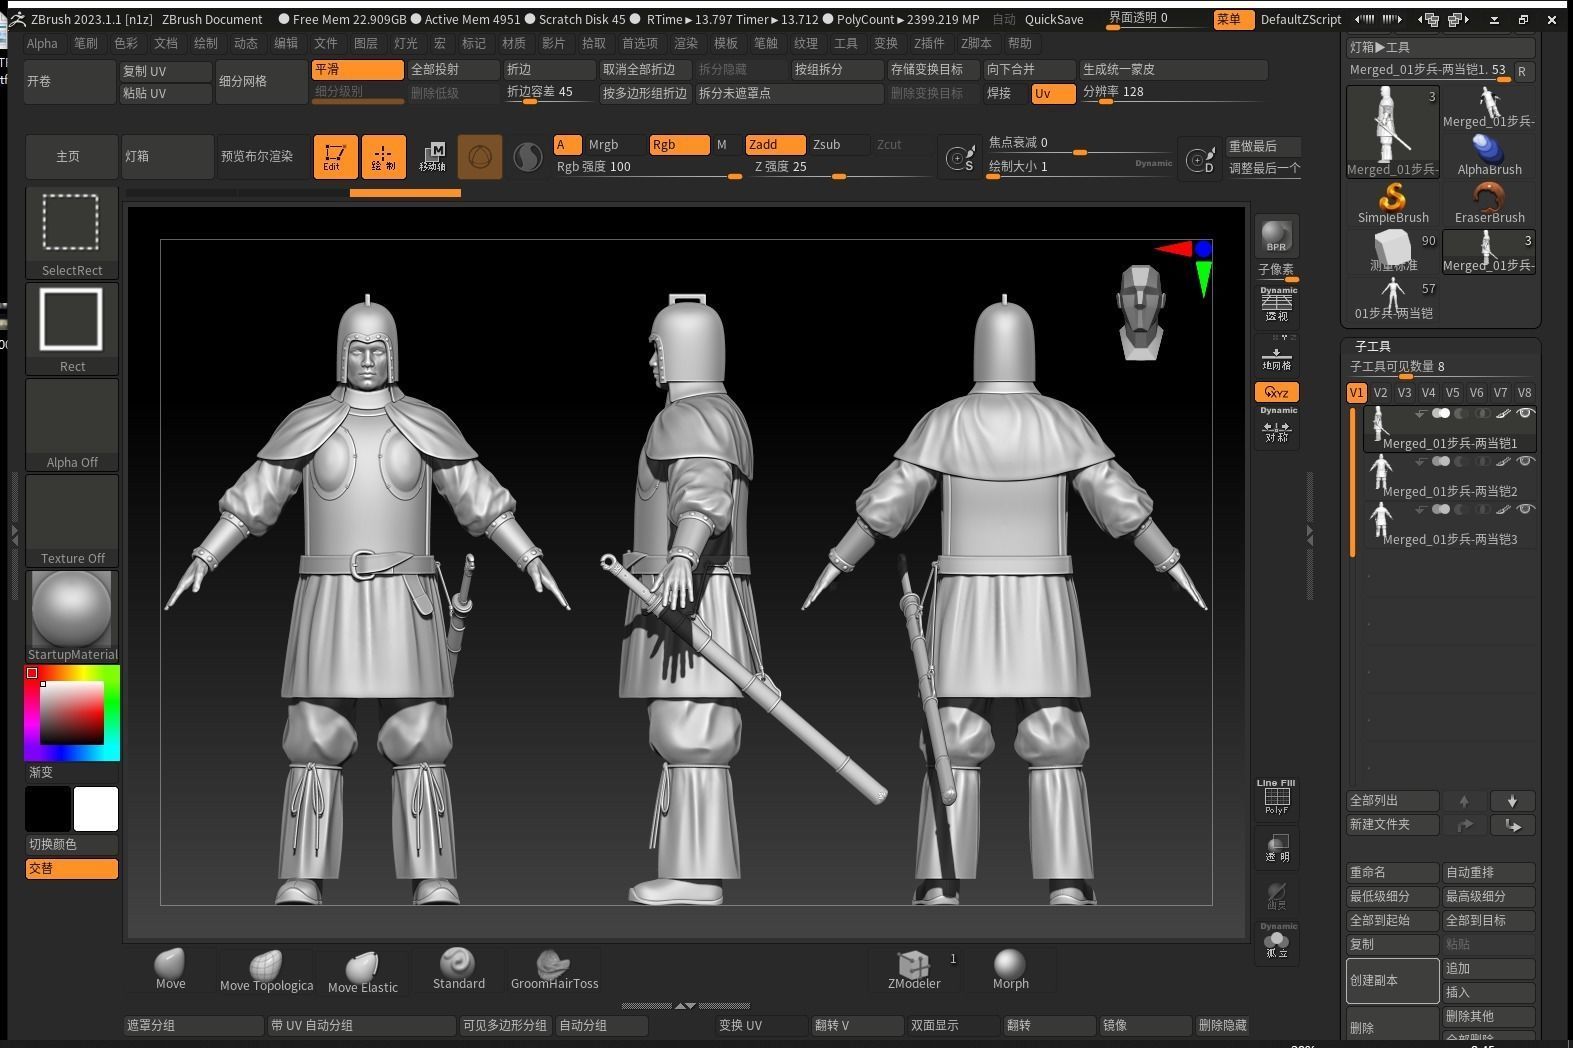
Task: Open the Texture Off selector
Action: (x=72, y=520)
